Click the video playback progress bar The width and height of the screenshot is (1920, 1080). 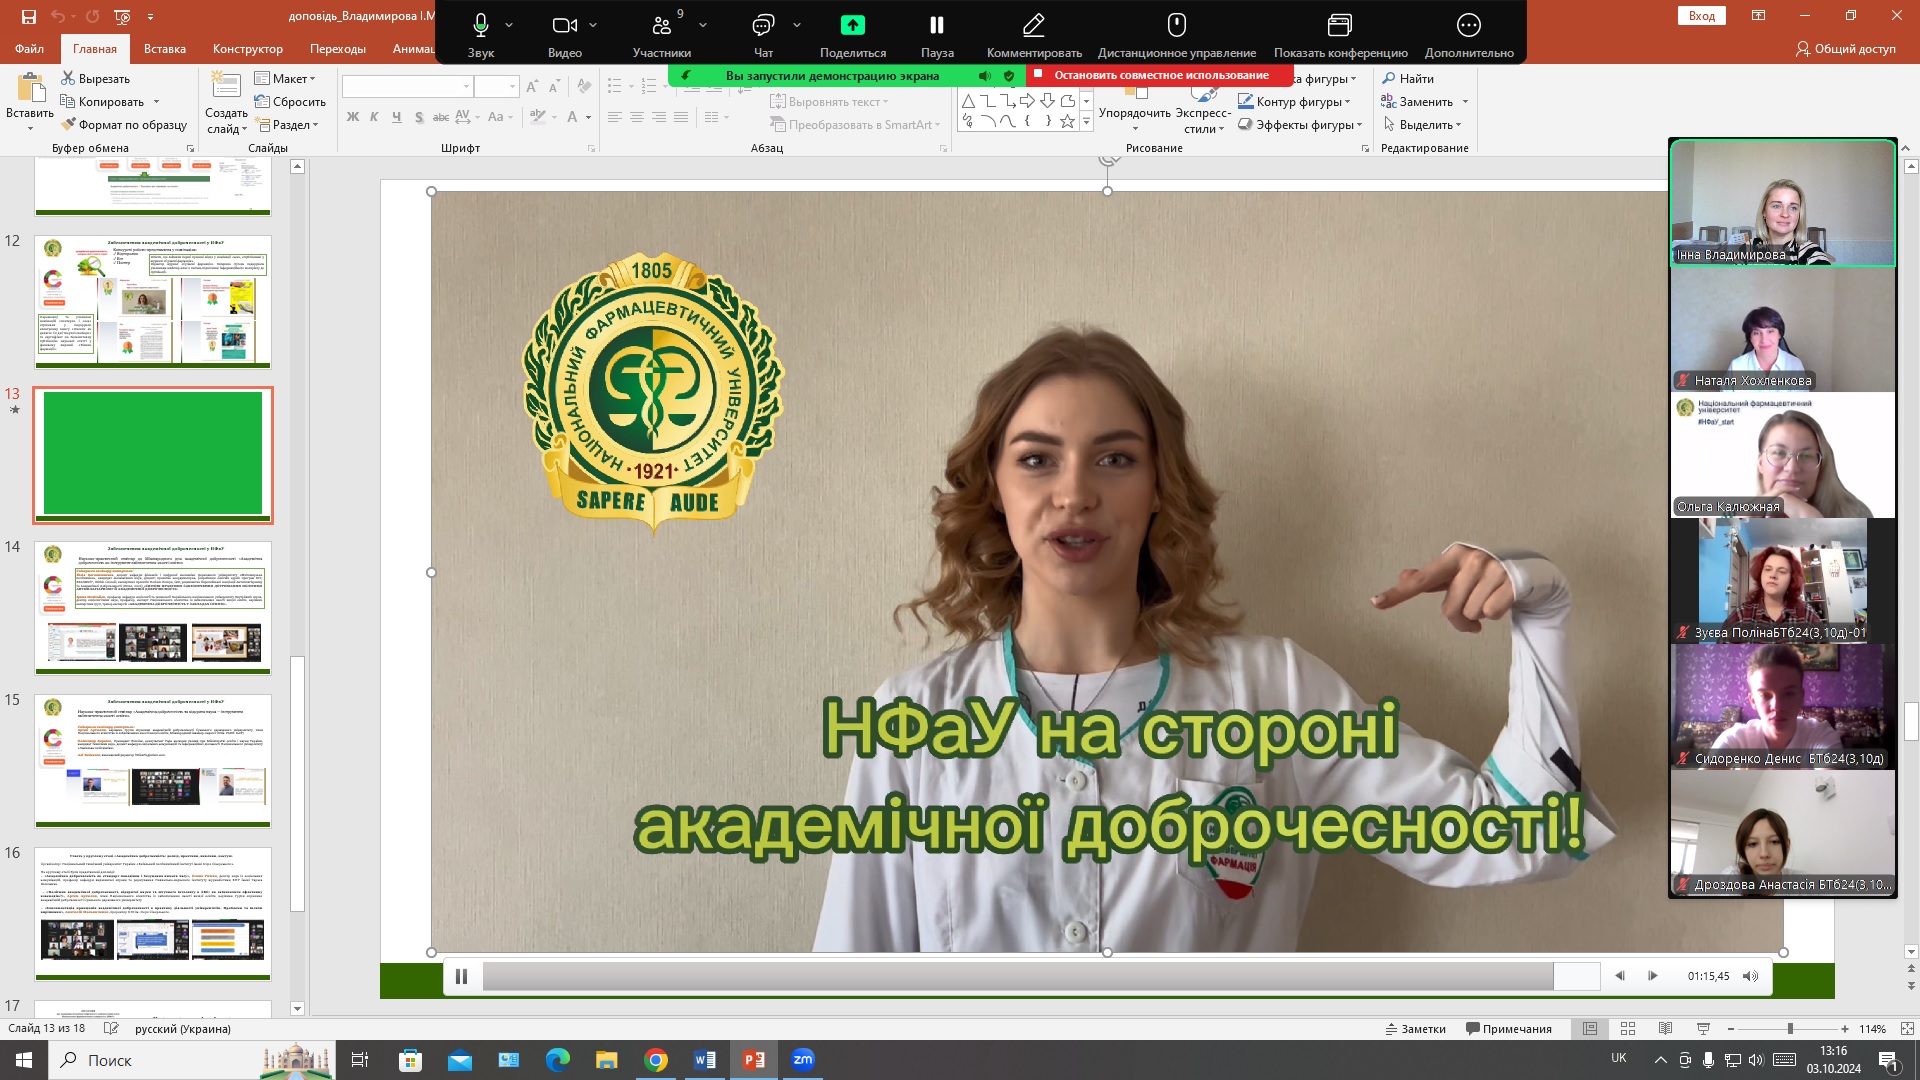[x=1041, y=976]
